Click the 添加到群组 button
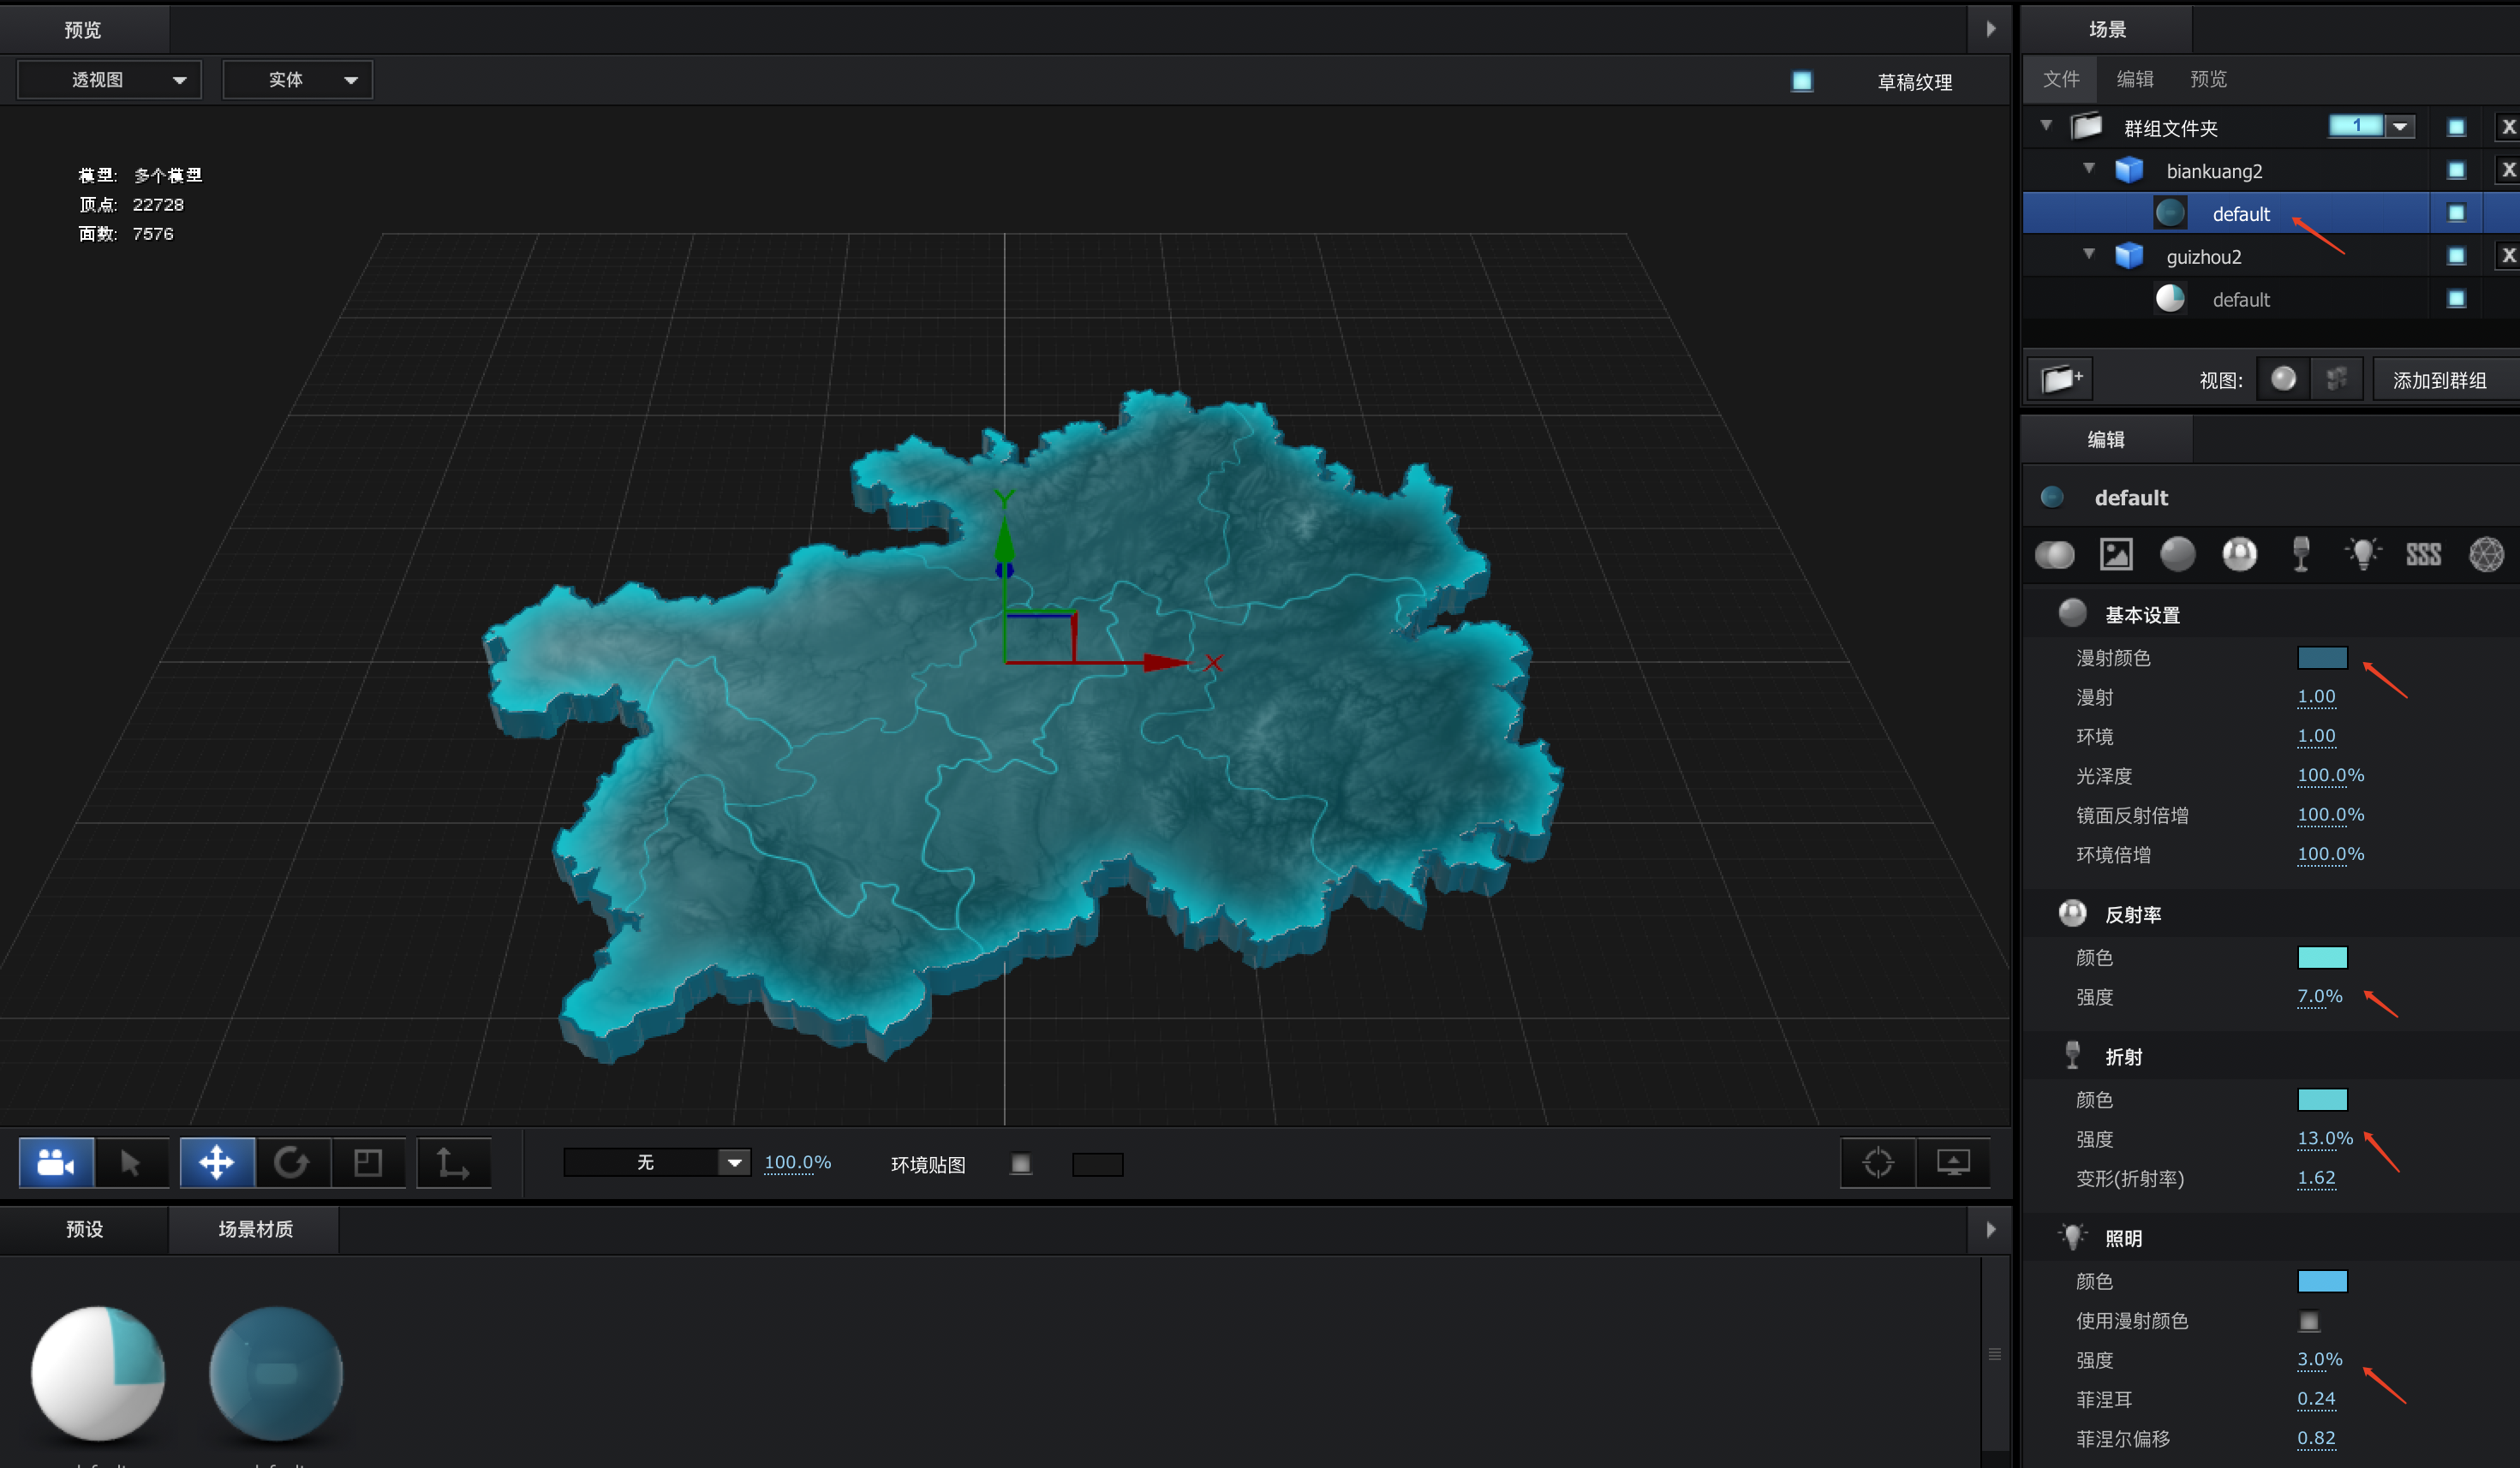 [2439, 380]
